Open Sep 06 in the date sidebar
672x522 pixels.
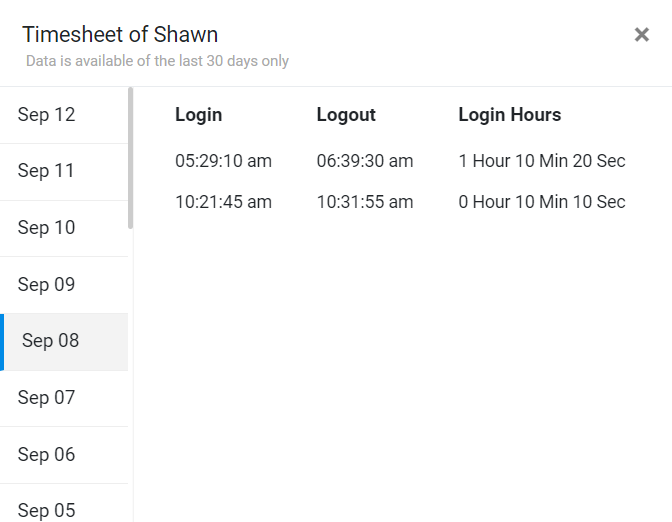pyautogui.click(x=47, y=455)
